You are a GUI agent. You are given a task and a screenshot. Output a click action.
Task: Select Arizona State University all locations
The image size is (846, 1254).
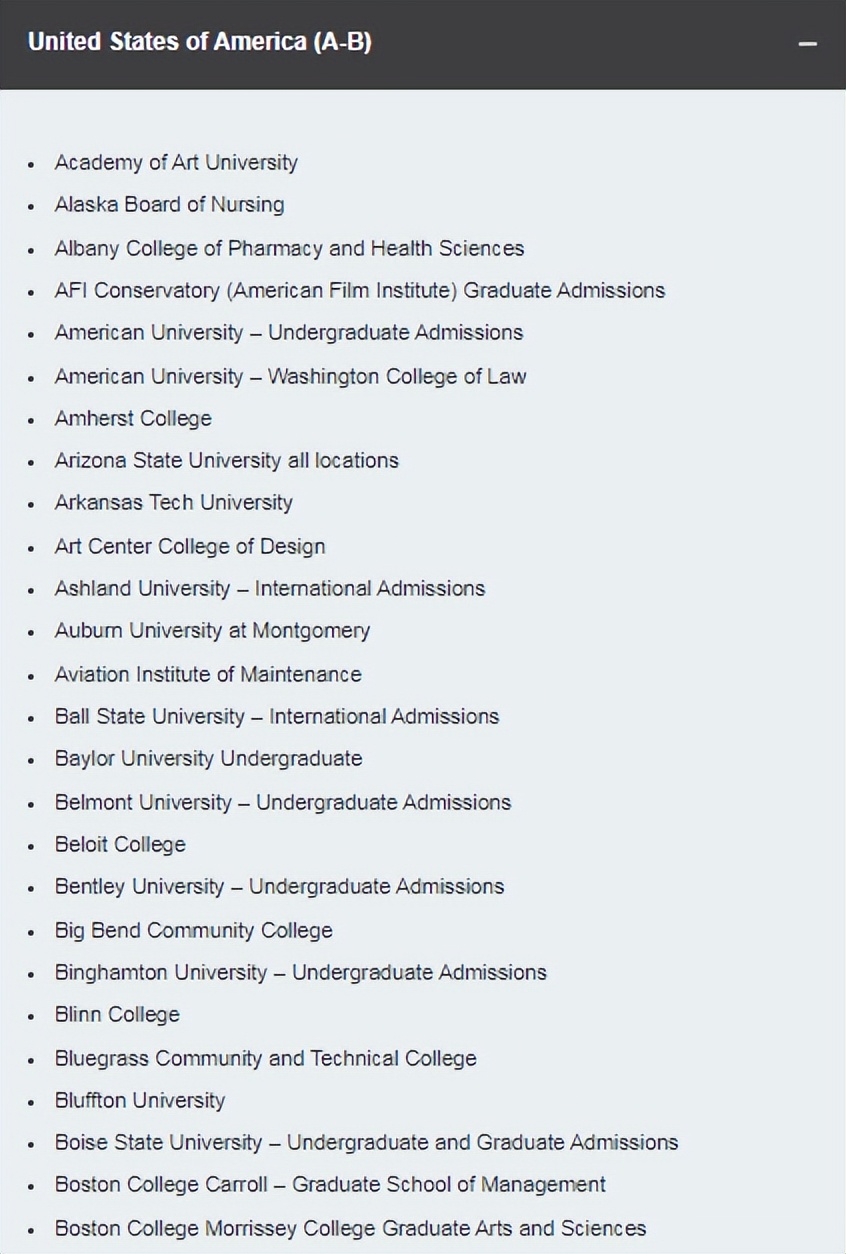[226, 461]
